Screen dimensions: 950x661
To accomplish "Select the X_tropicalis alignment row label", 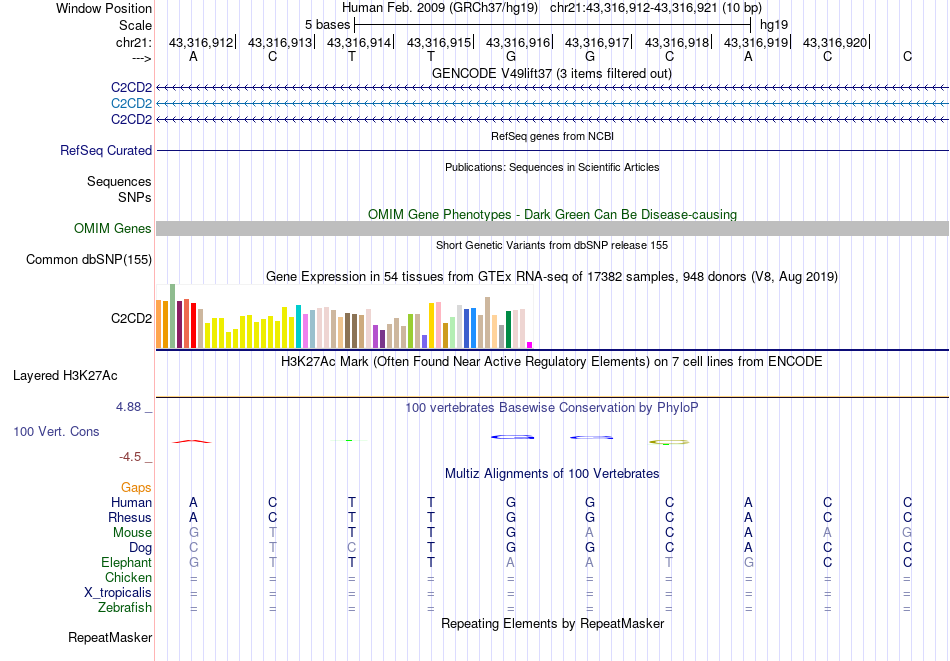I will [118, 593].
